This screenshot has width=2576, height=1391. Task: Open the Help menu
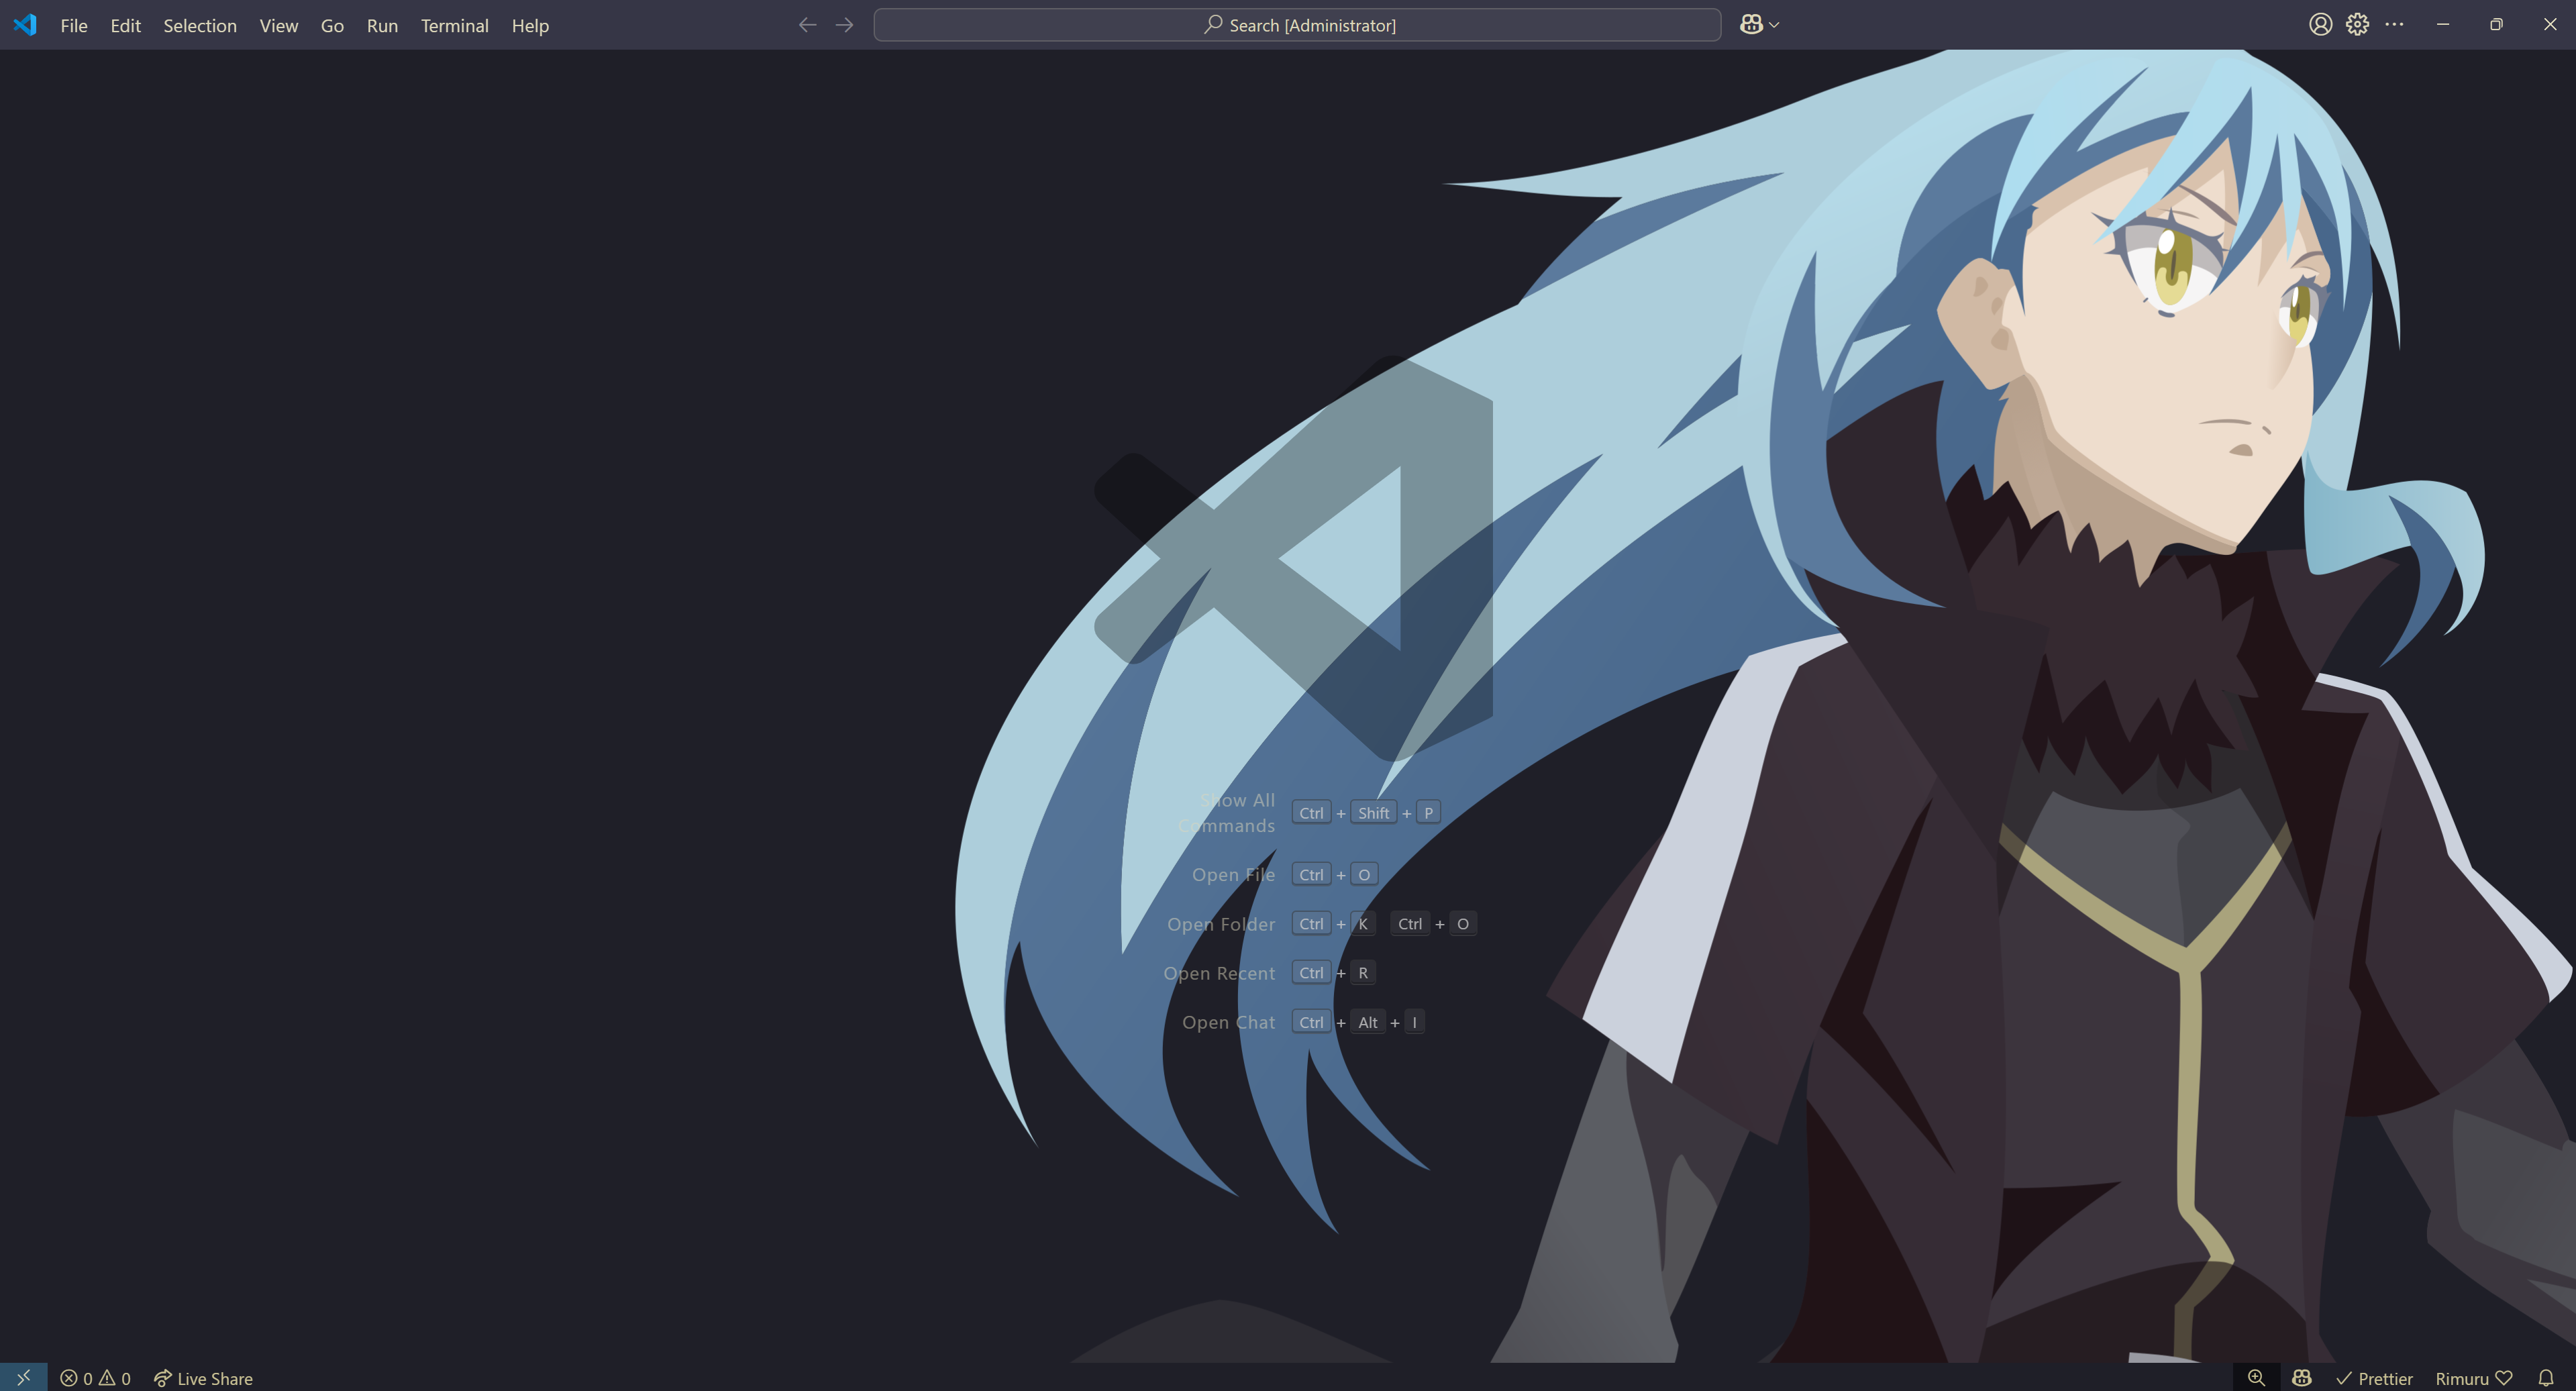coord(530,25)
